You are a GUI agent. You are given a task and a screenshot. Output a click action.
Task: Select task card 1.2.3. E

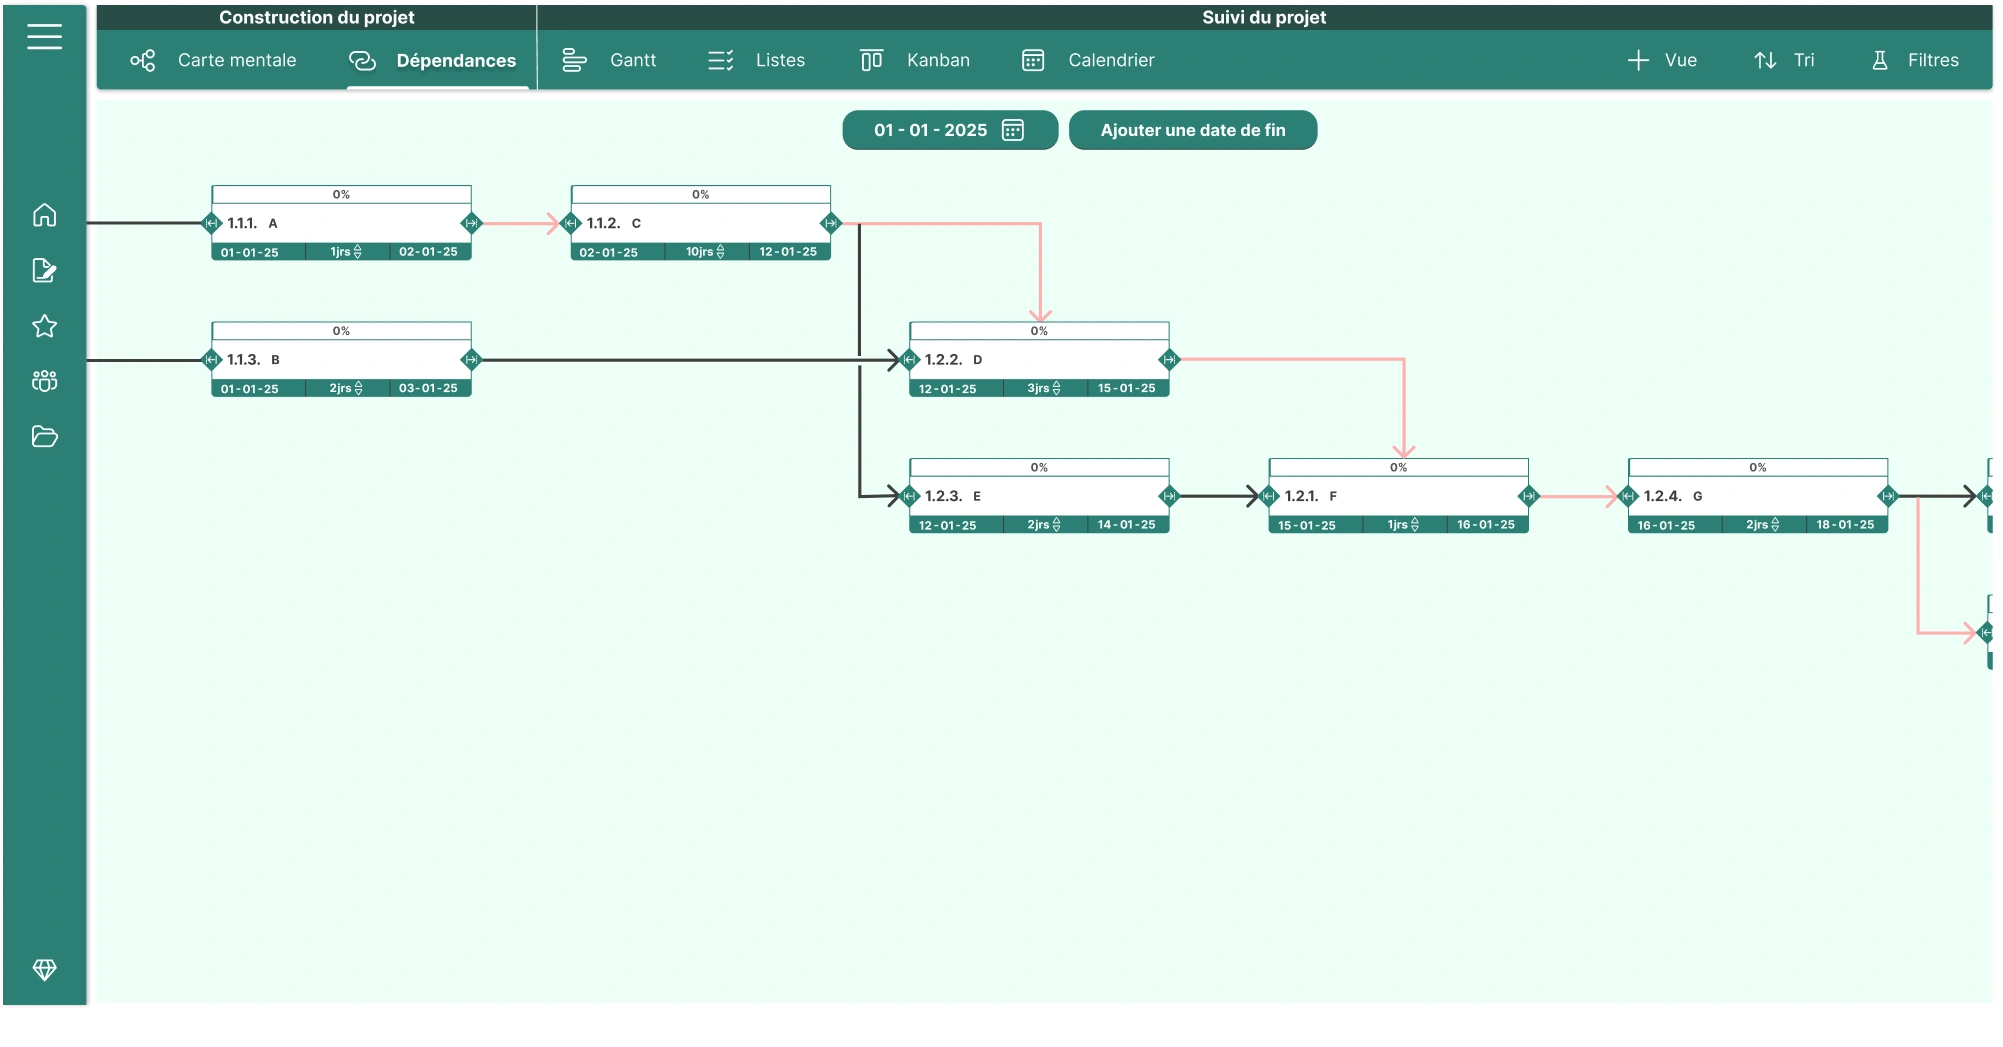[x=1039, y=496]
